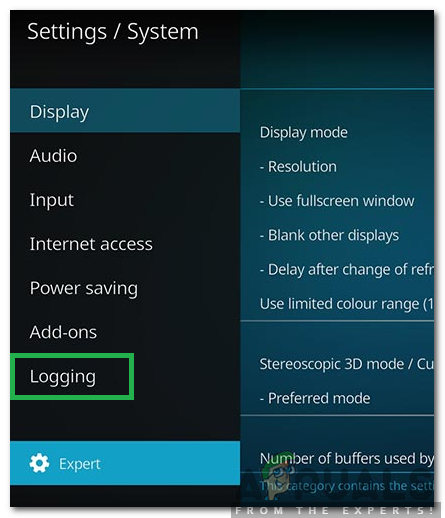
Task: Toggle Use fullscreen window option
Action: (337, 201)
